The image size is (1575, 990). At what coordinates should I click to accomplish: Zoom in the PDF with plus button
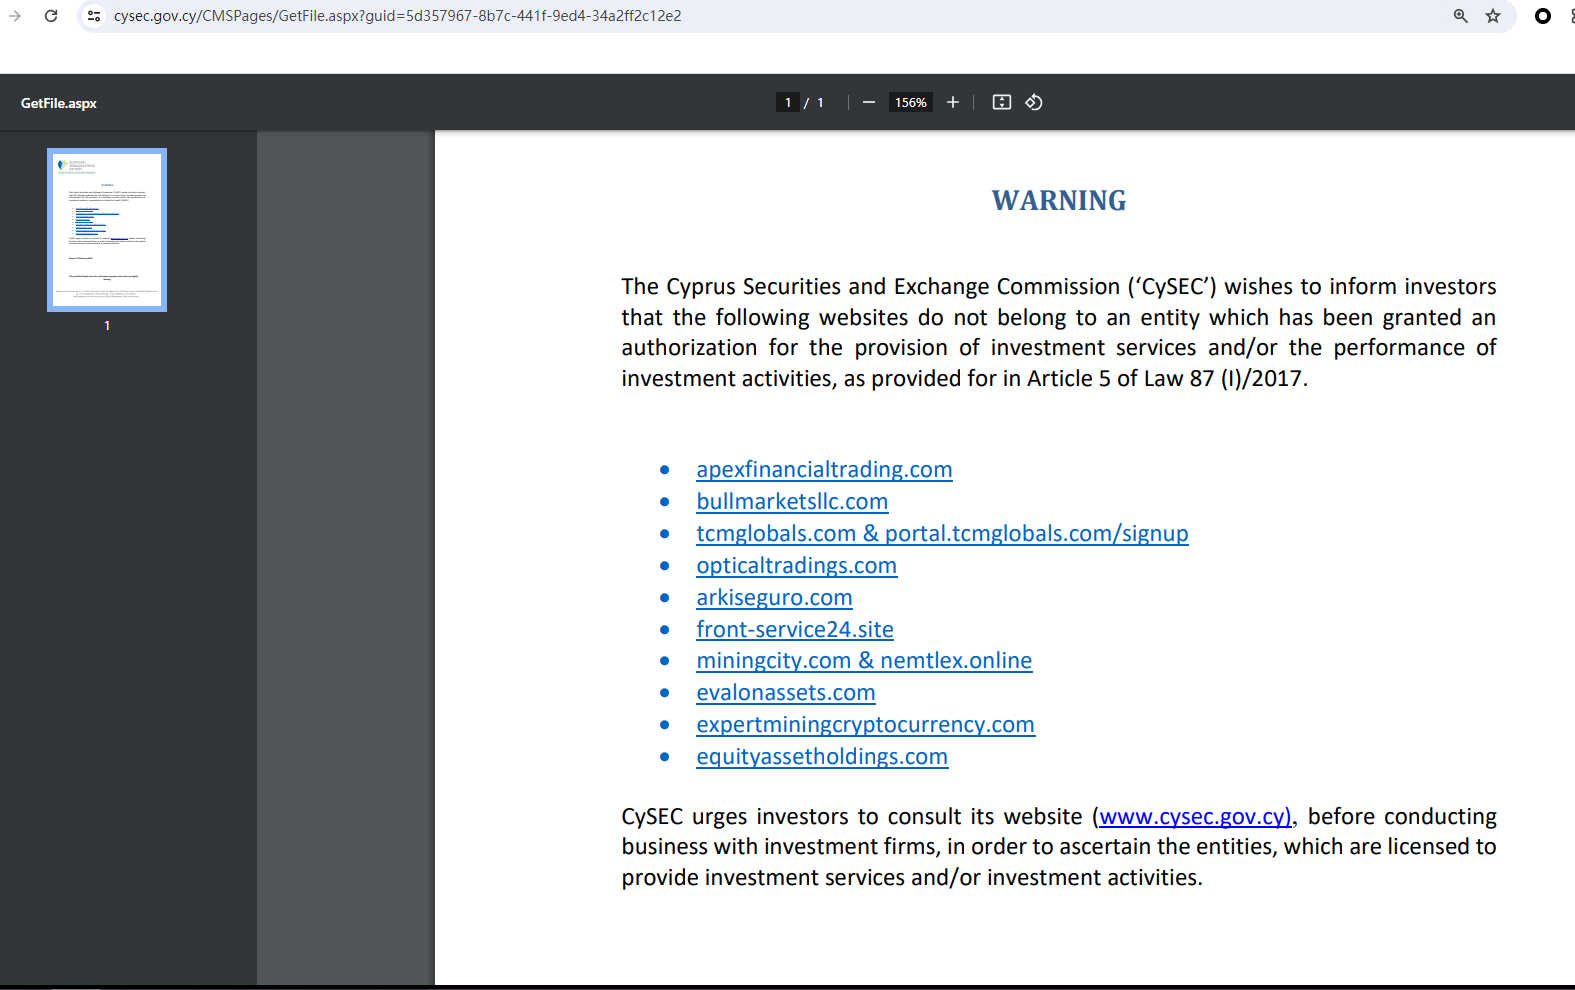[x=953, y=102]
